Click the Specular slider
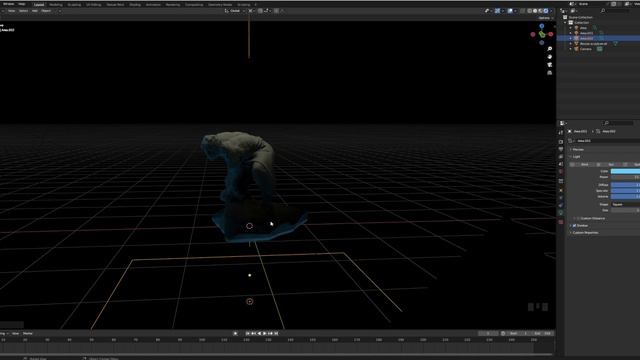The image size is (640, 360). pyautogui.click(x=625, y=191)
